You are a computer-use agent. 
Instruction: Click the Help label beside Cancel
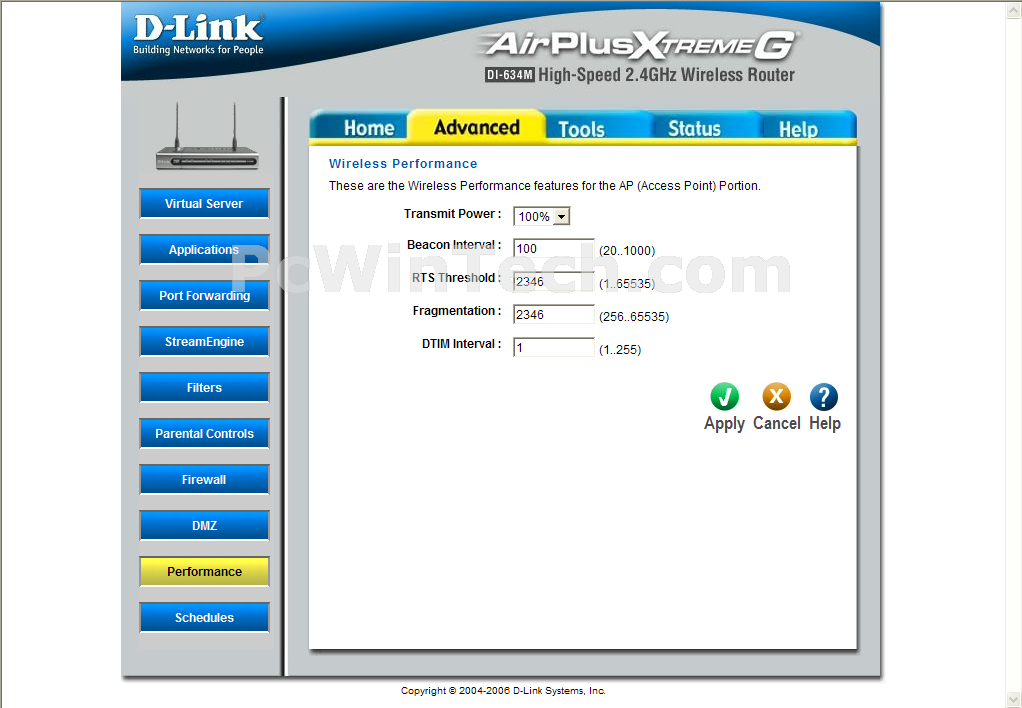(825, 423)
